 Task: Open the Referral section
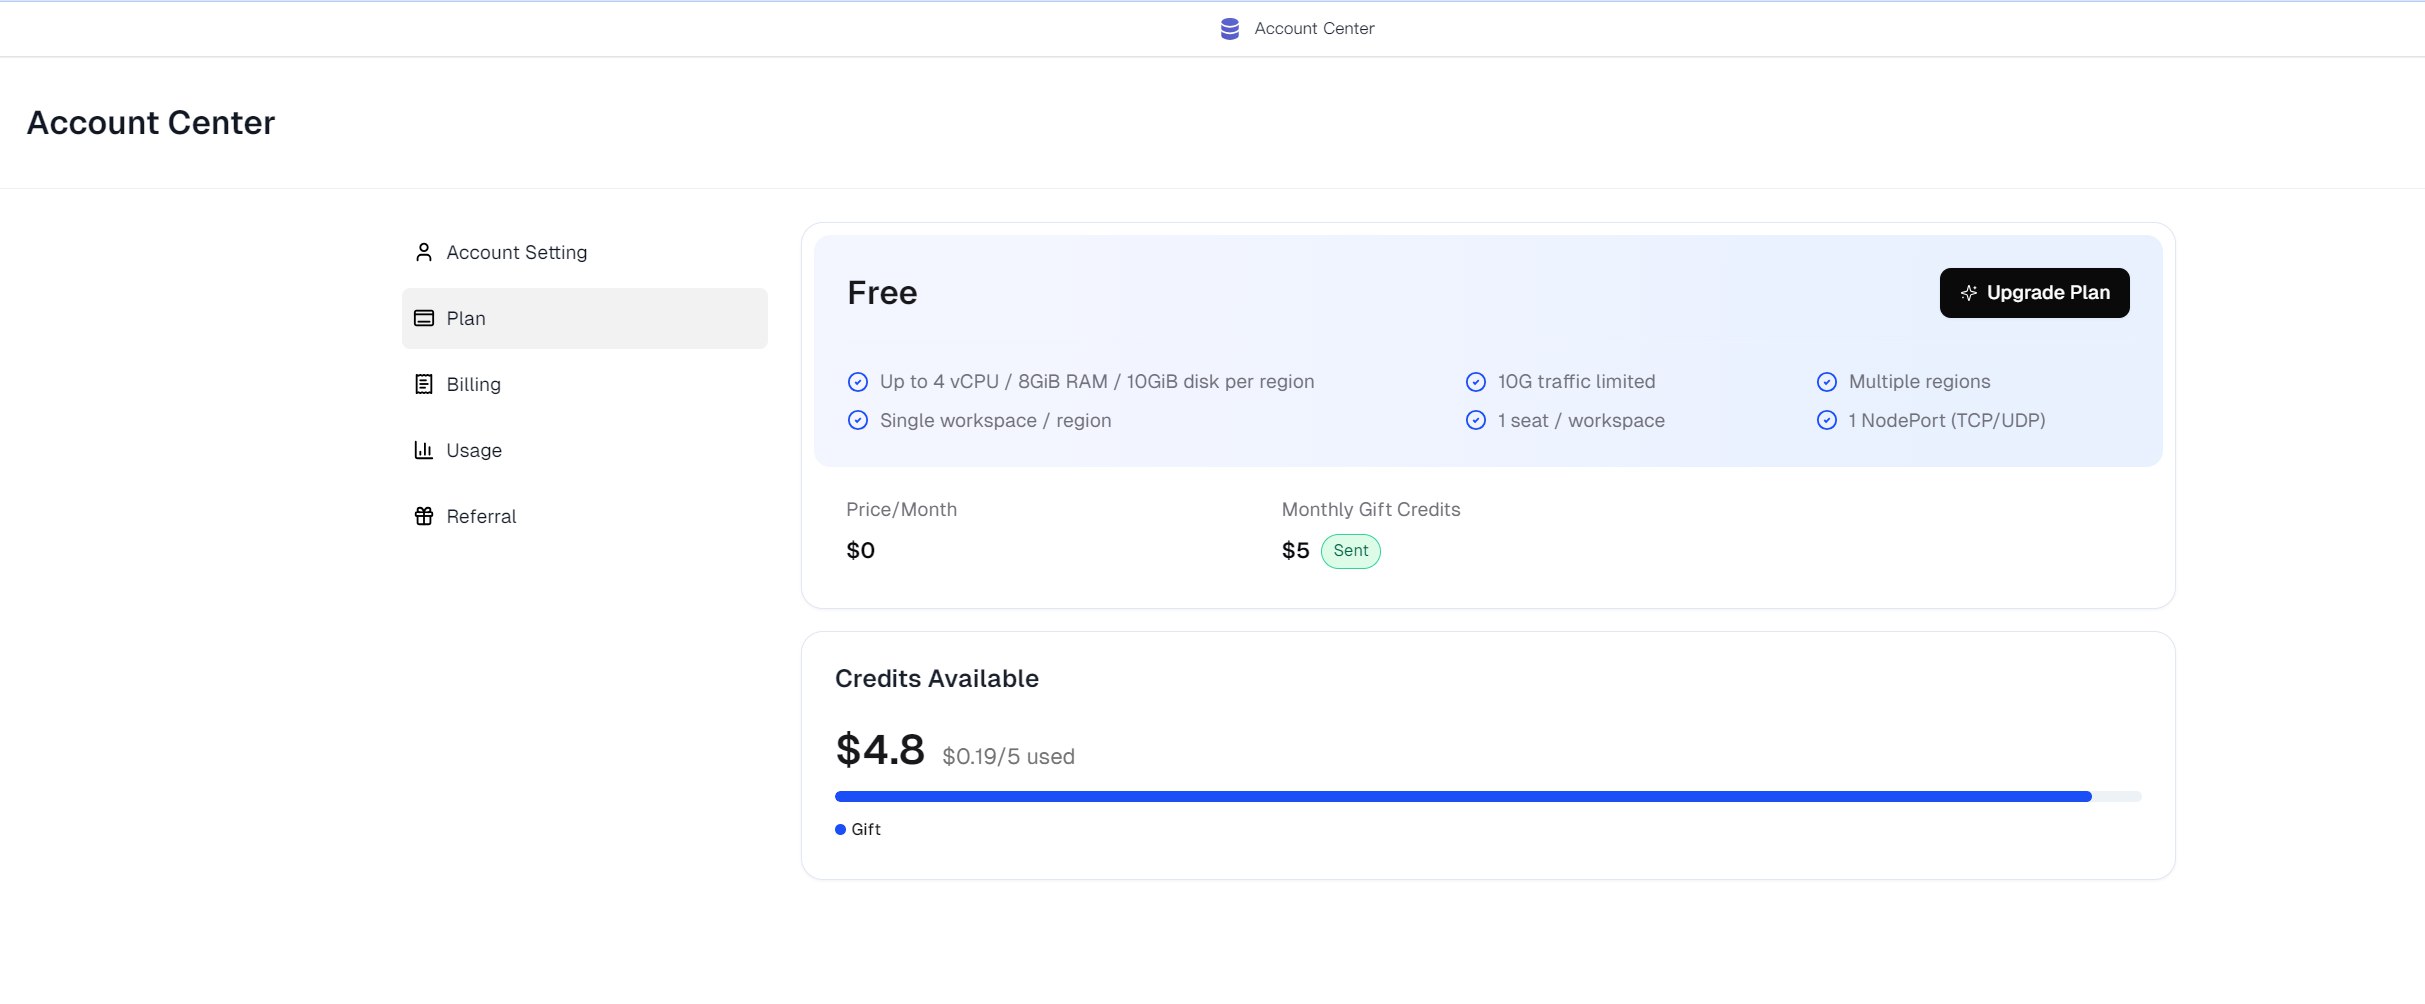point(585,516)
